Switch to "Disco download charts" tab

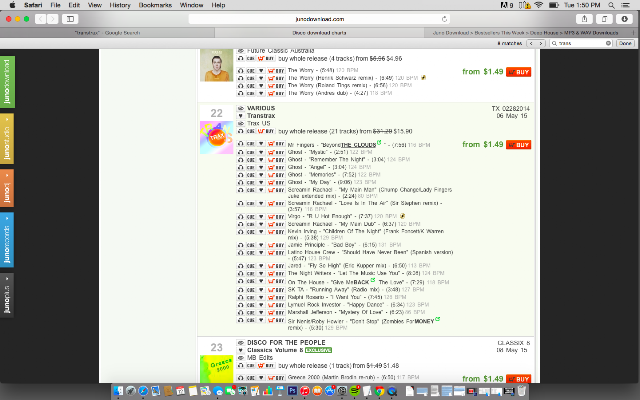click(319, 33)
